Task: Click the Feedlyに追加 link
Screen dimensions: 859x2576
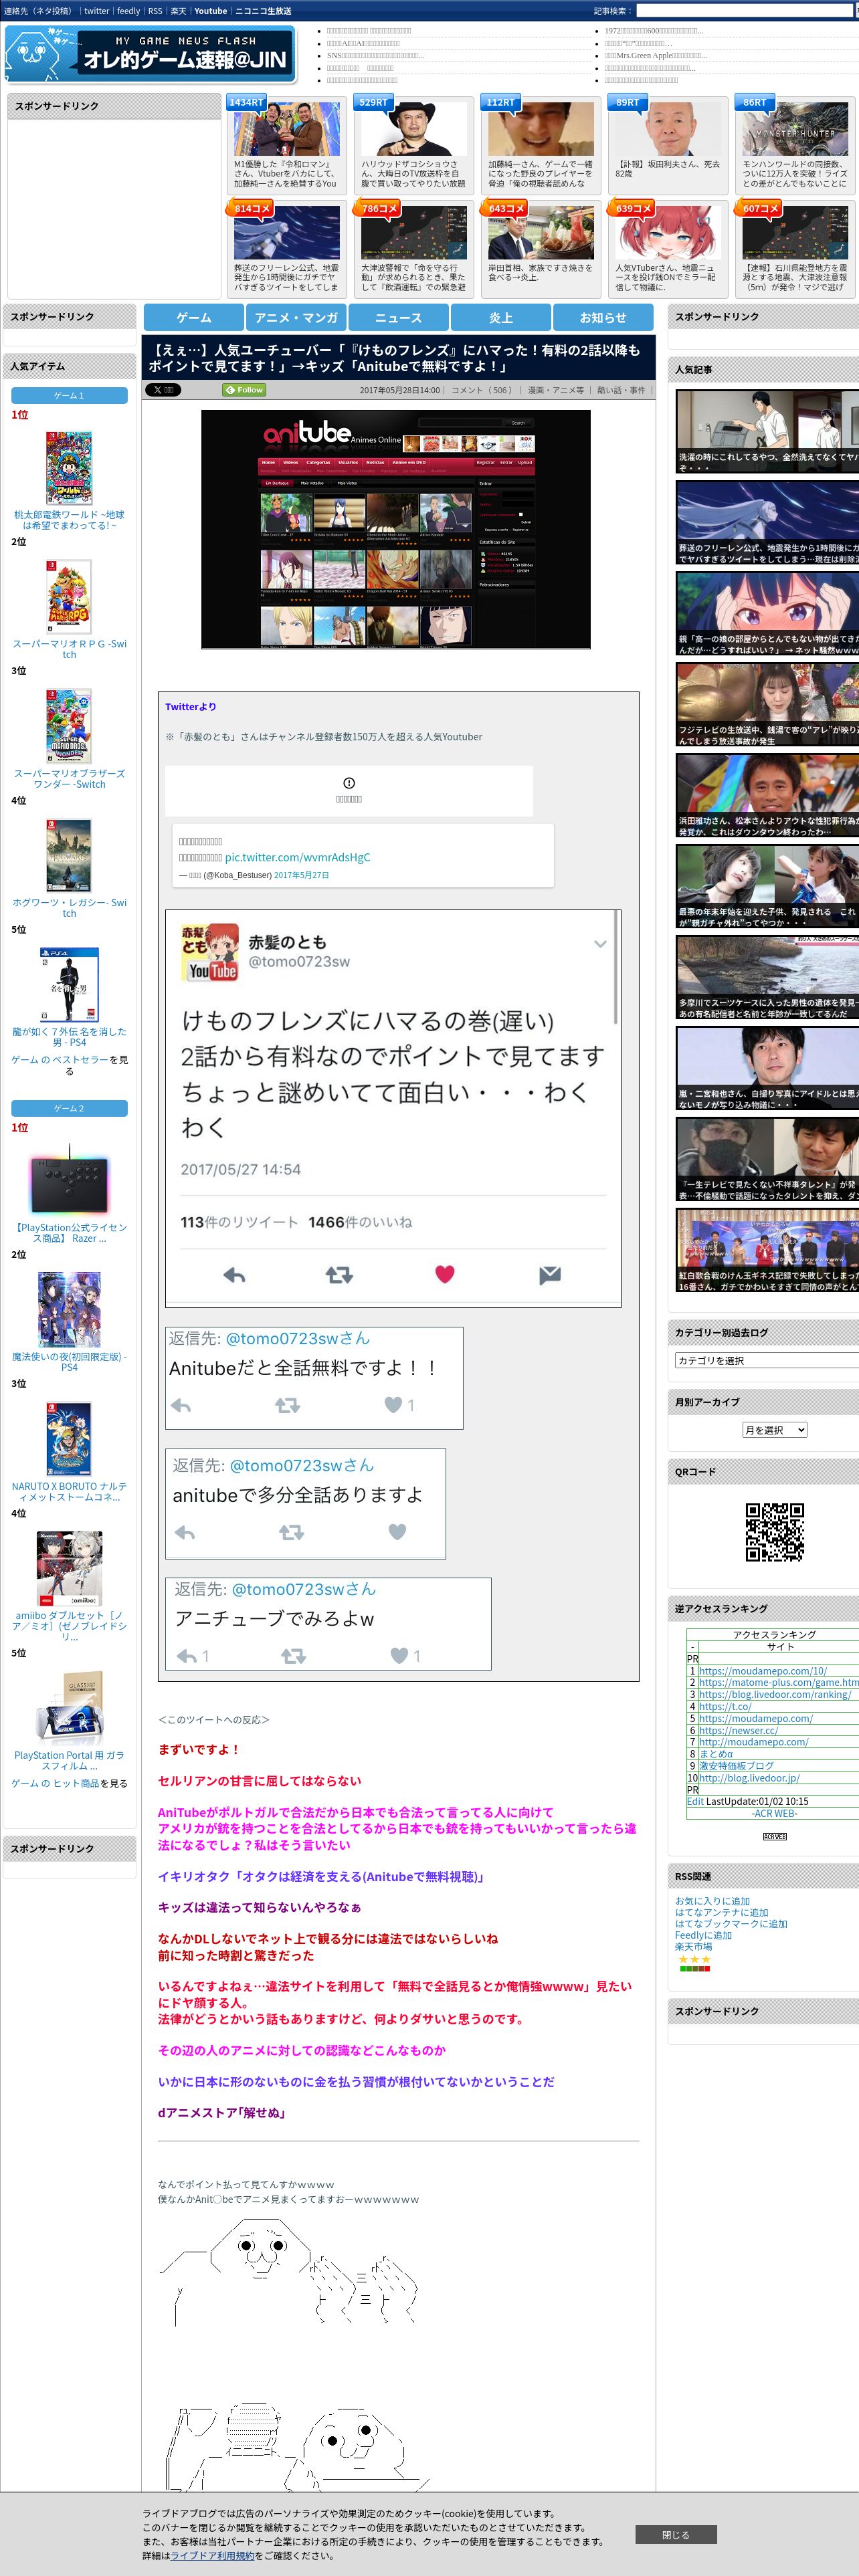Action: (x=703, y=1935)
